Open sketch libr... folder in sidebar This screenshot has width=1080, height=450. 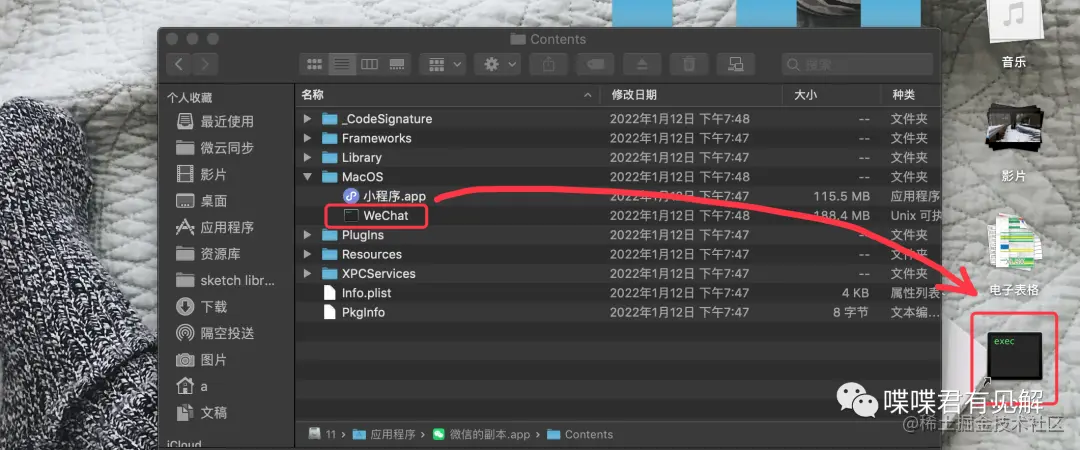pyautogui.click(x=226, y=280)
